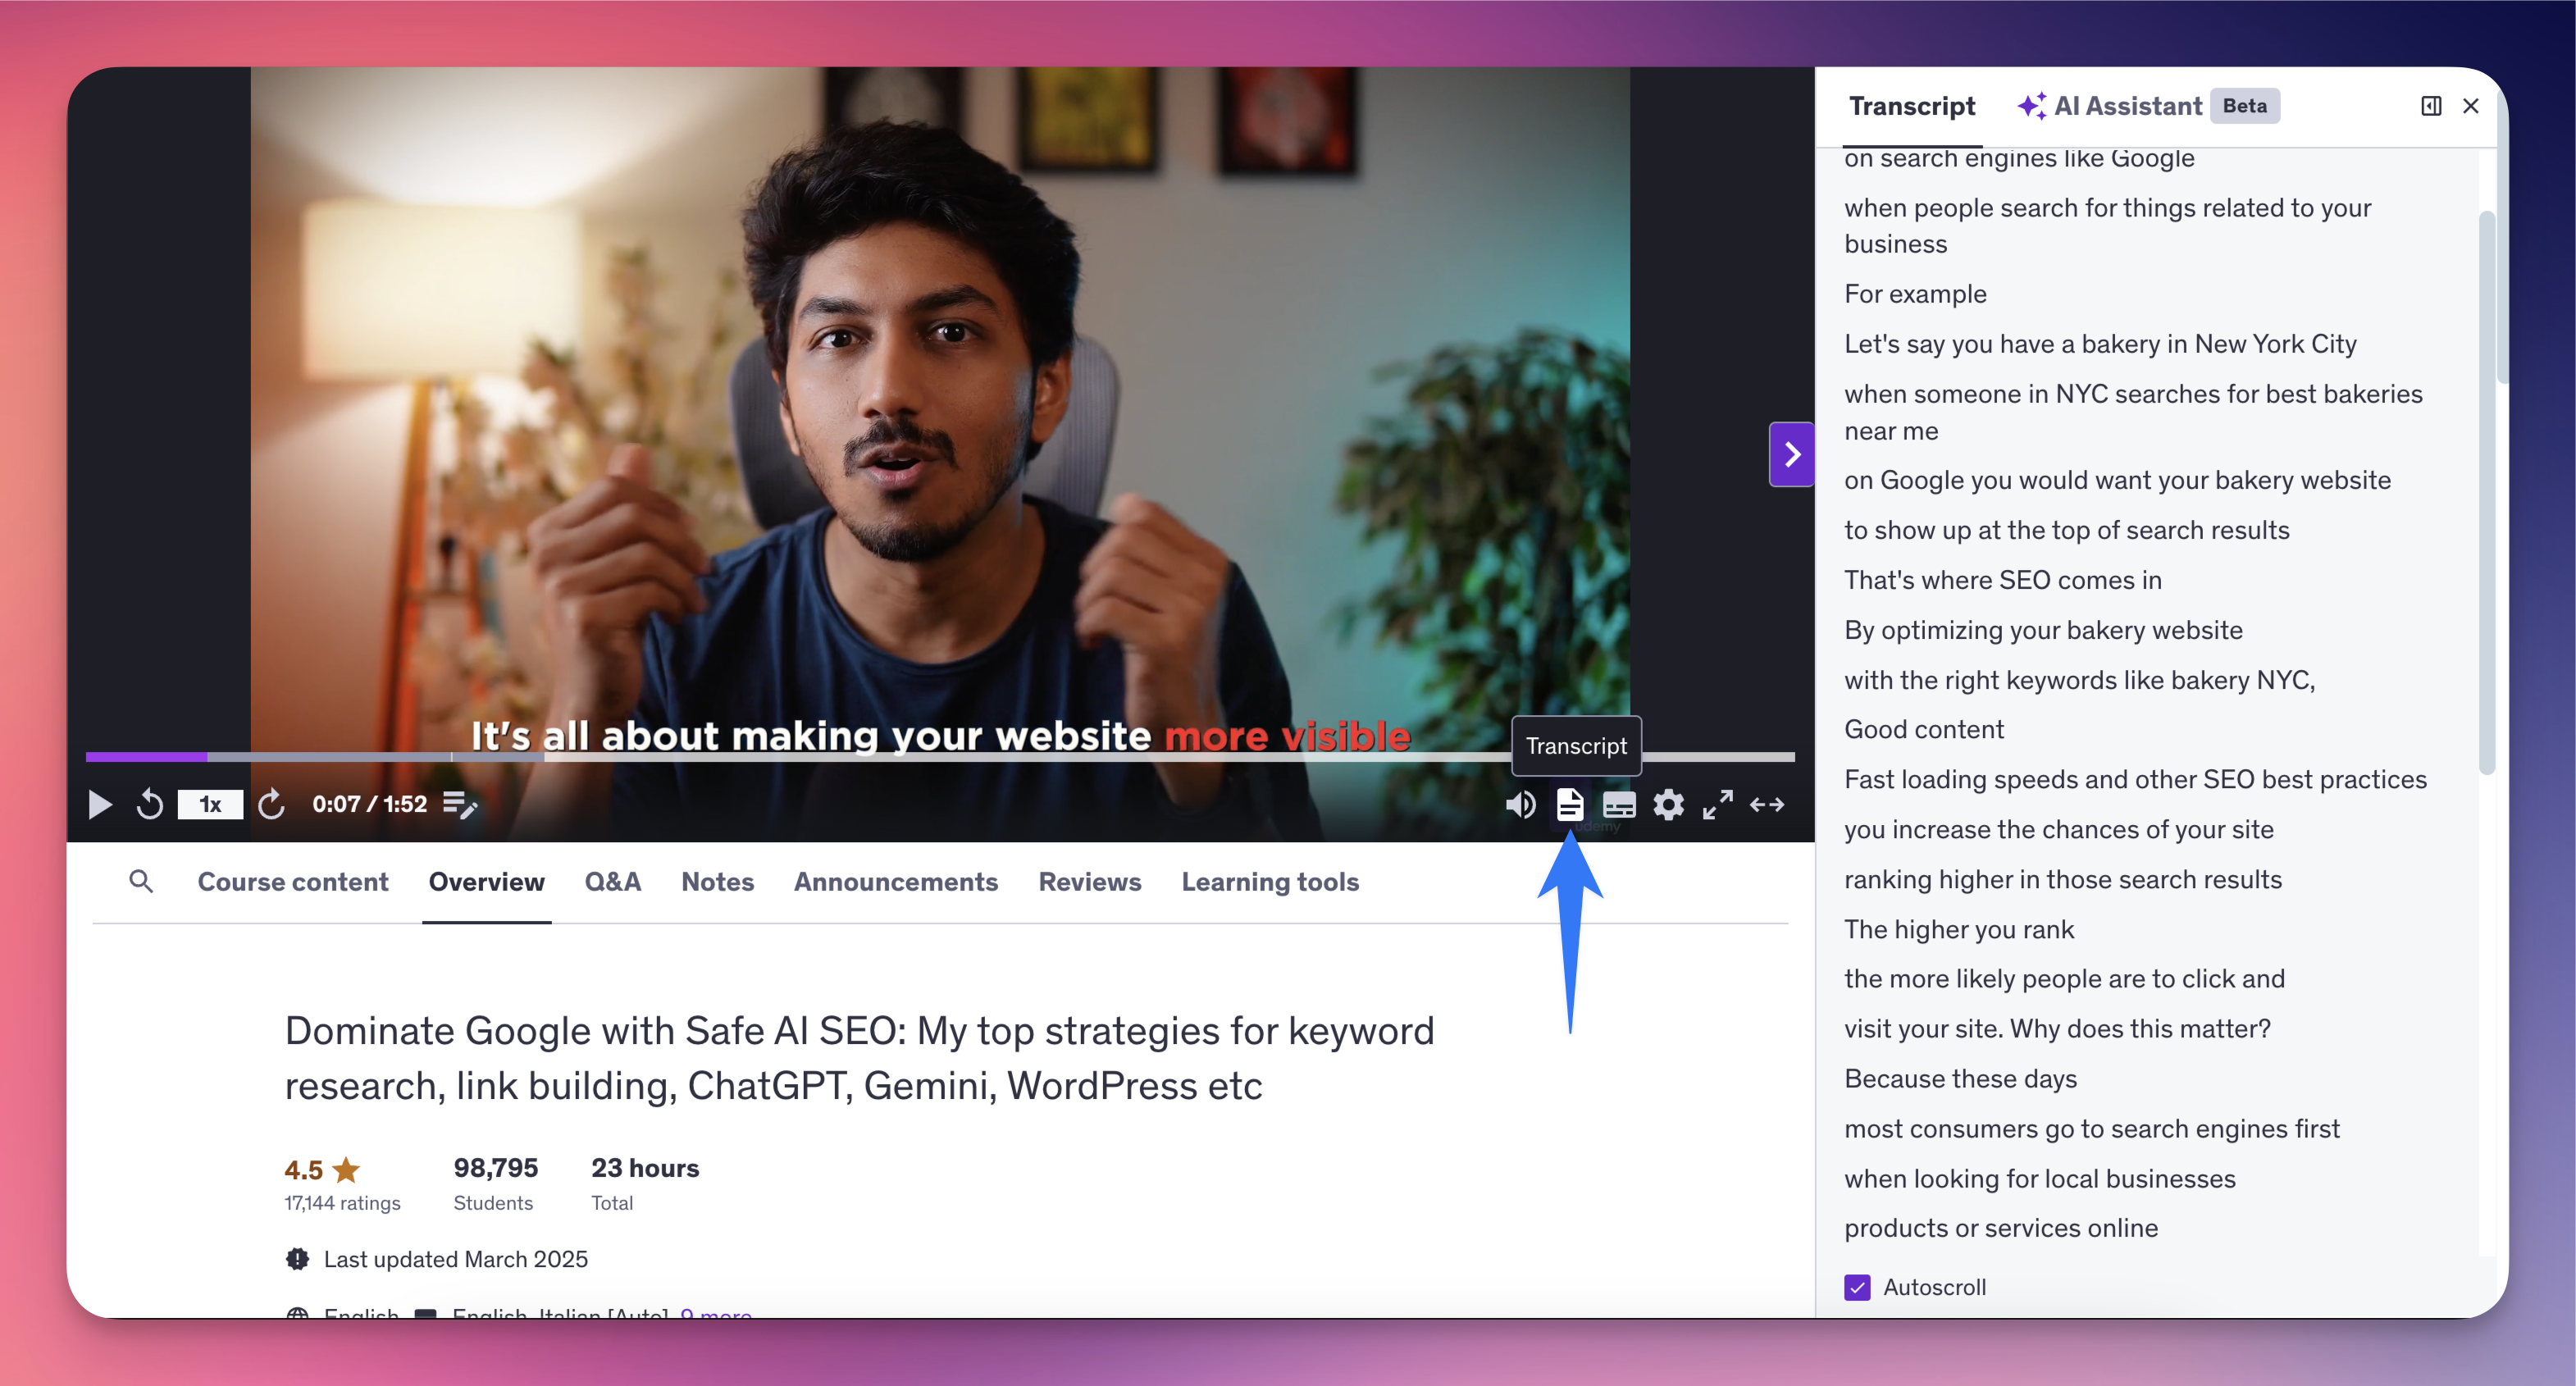Jump to "most consumers go to search engines" line
The image size is (2576, 1386).
2092,1129
